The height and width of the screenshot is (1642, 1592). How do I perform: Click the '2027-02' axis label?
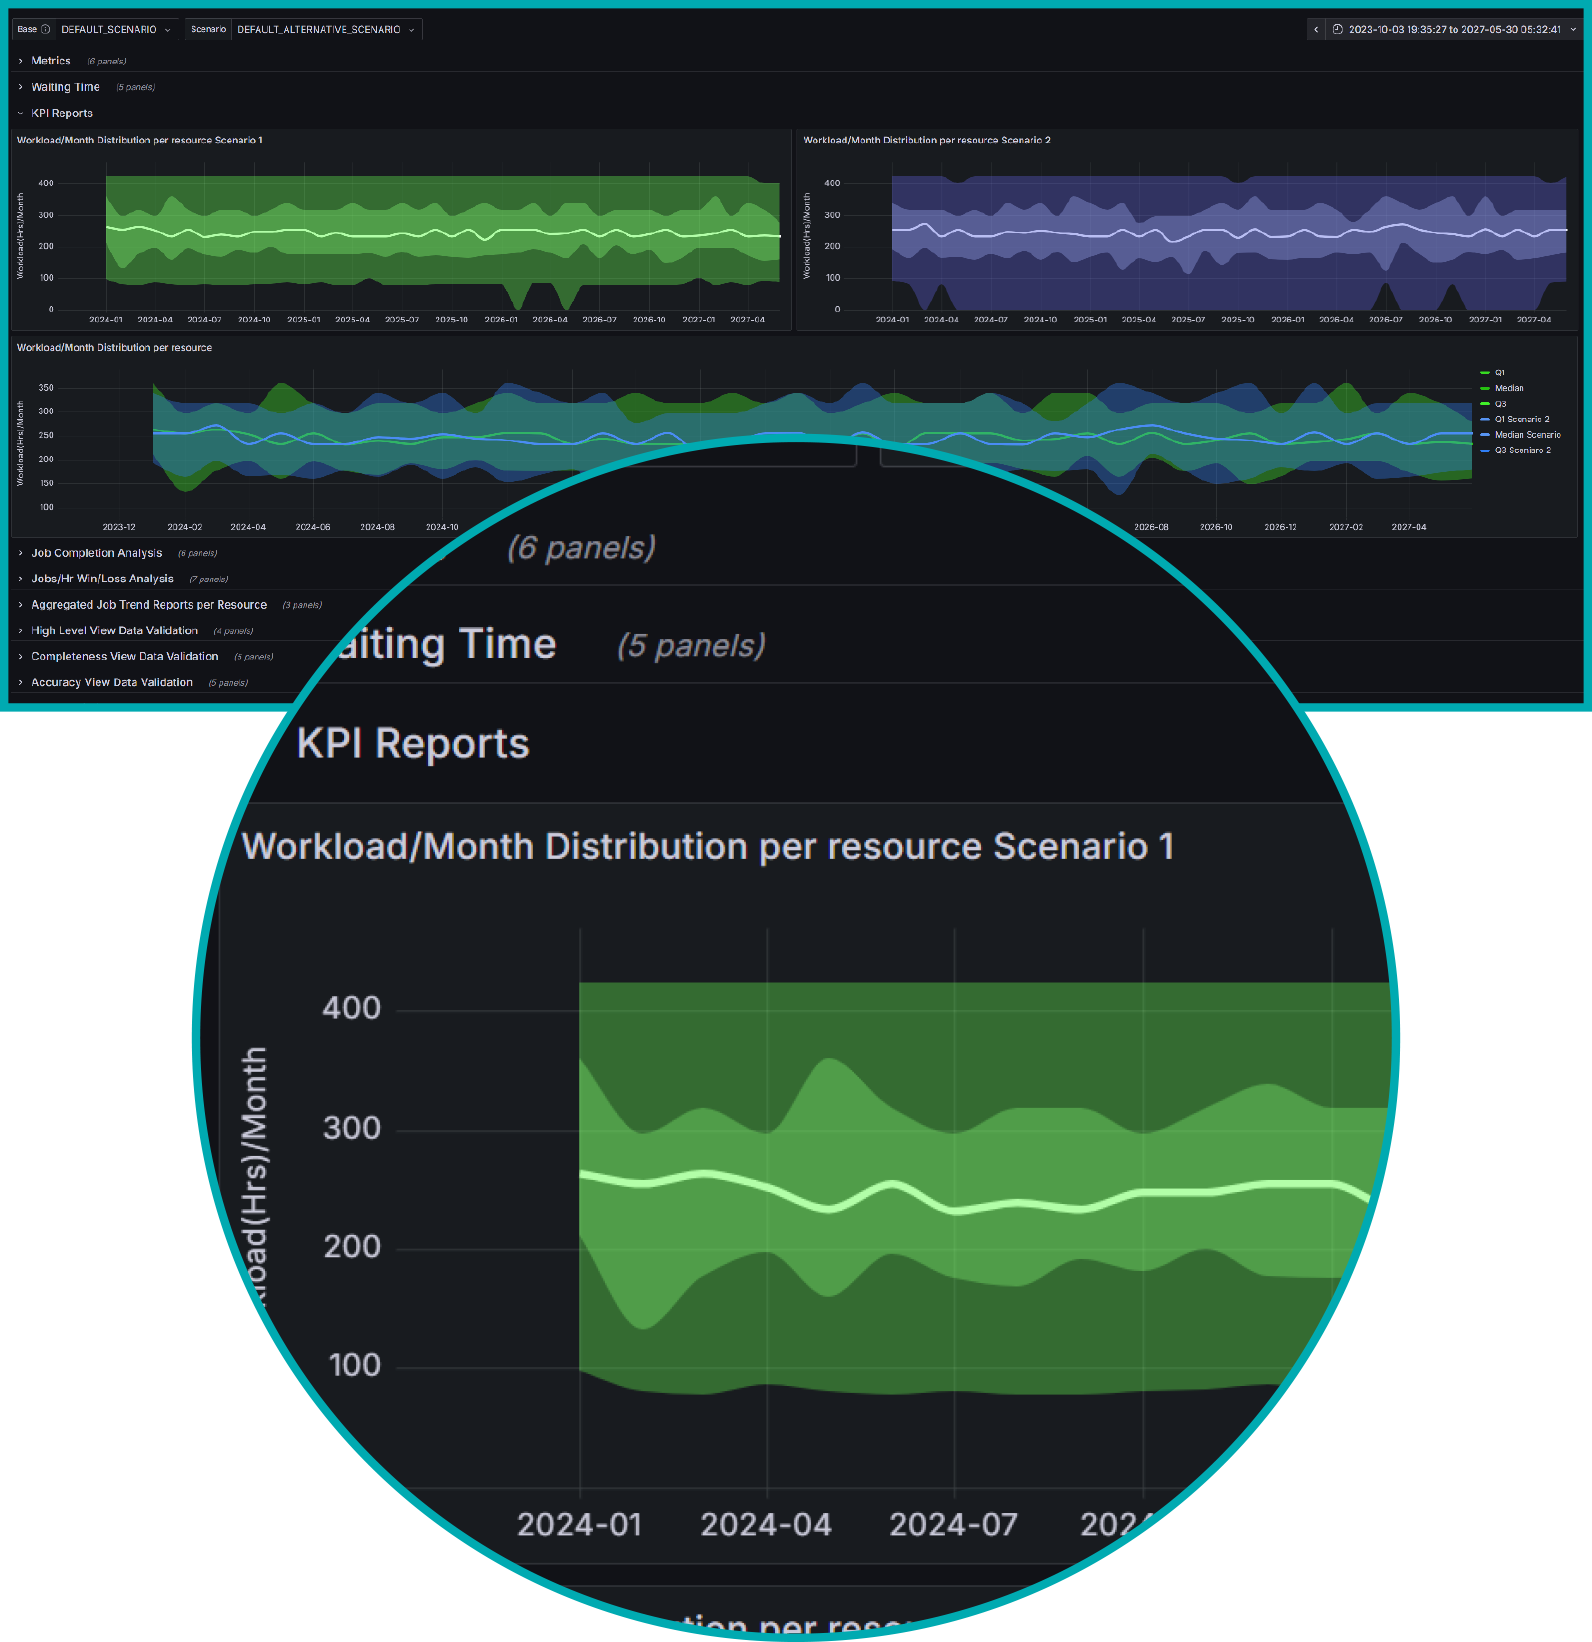click(x=1345, y=527)
